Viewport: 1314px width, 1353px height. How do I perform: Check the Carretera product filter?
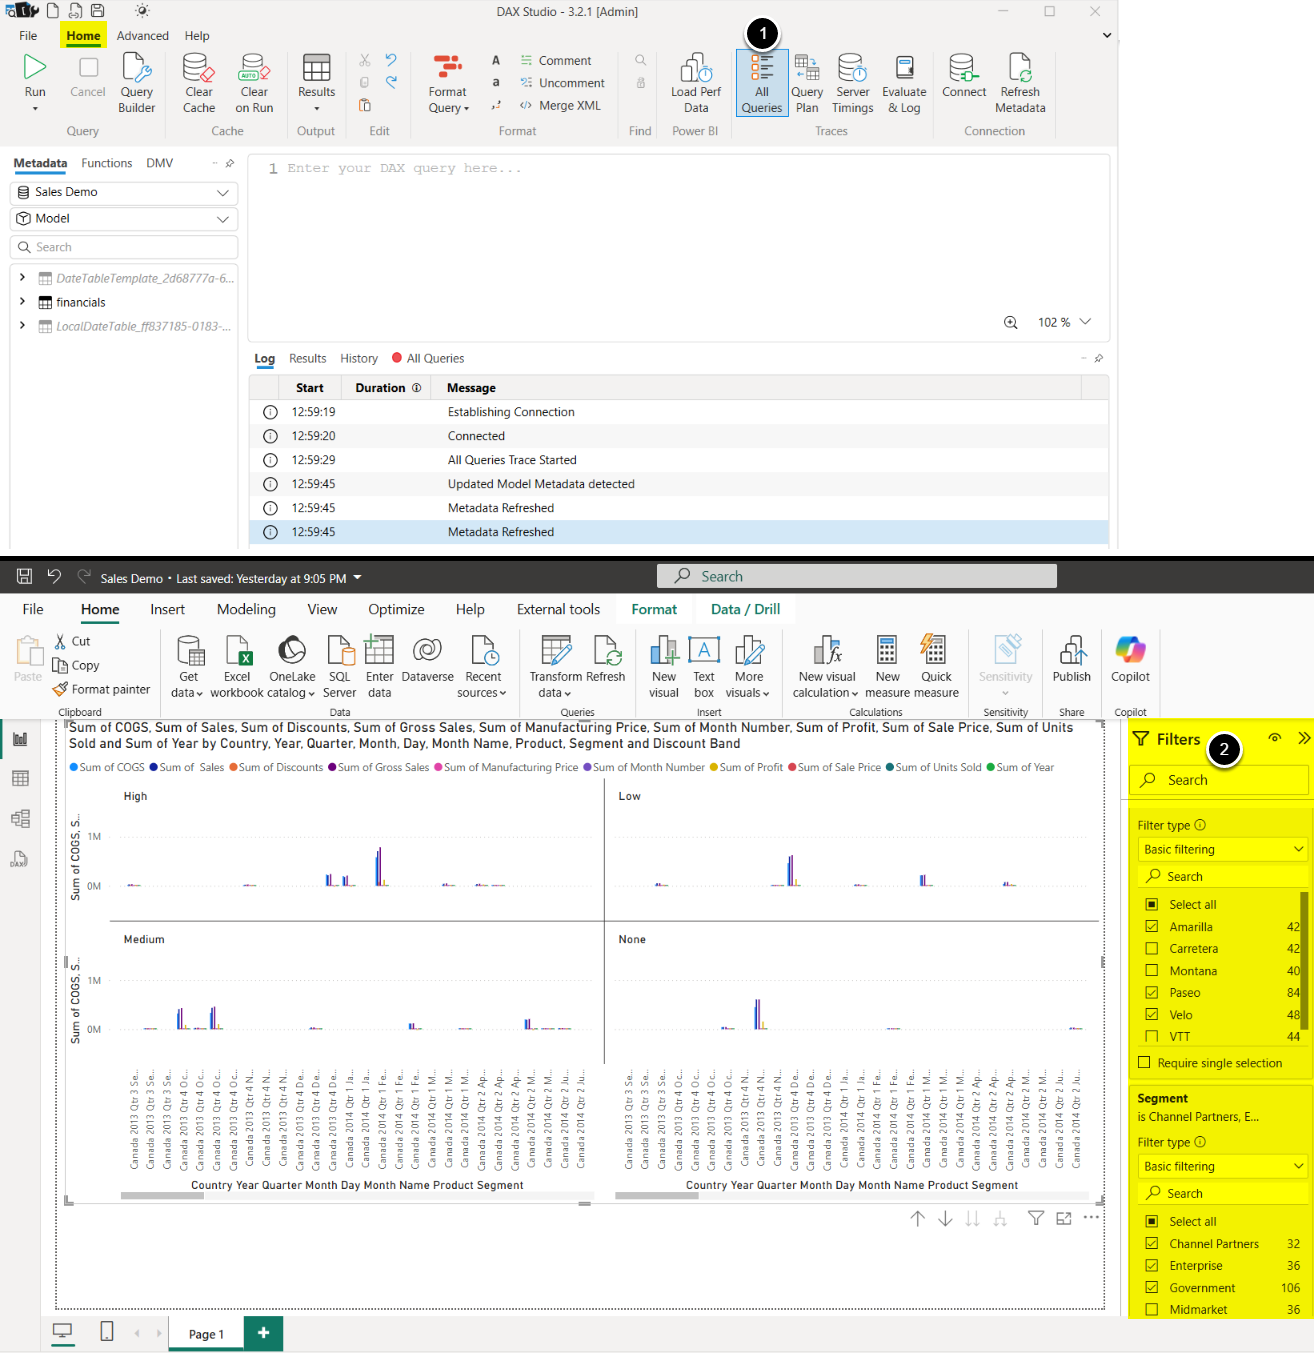(x=1151, y=948)
